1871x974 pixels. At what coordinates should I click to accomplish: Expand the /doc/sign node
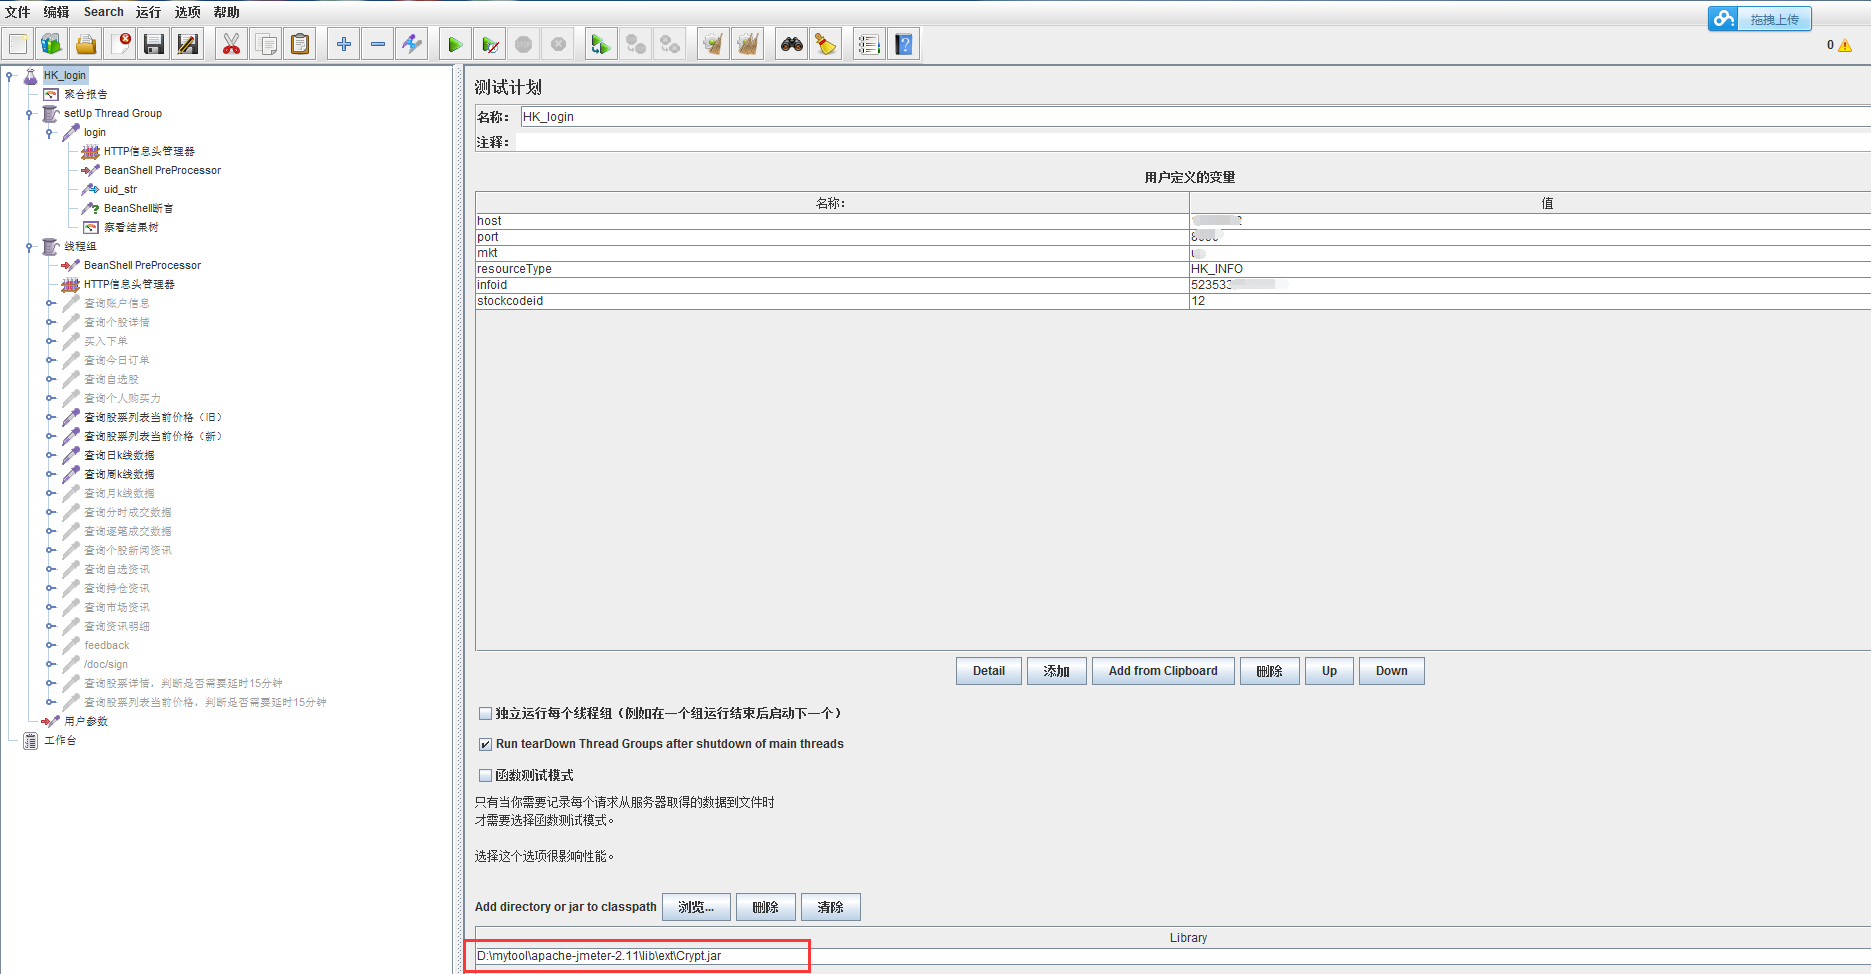[50, 664]
